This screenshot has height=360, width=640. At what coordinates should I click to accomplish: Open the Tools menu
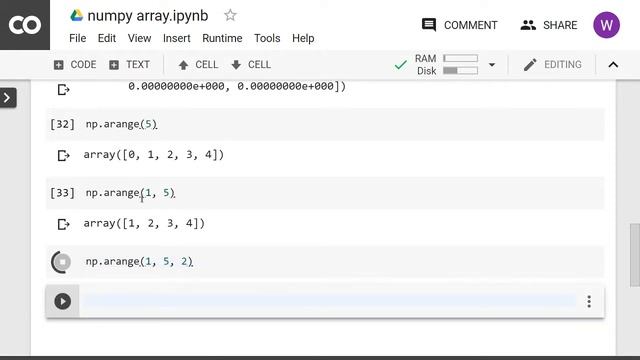pyautogui.click(x=267, y=38)
